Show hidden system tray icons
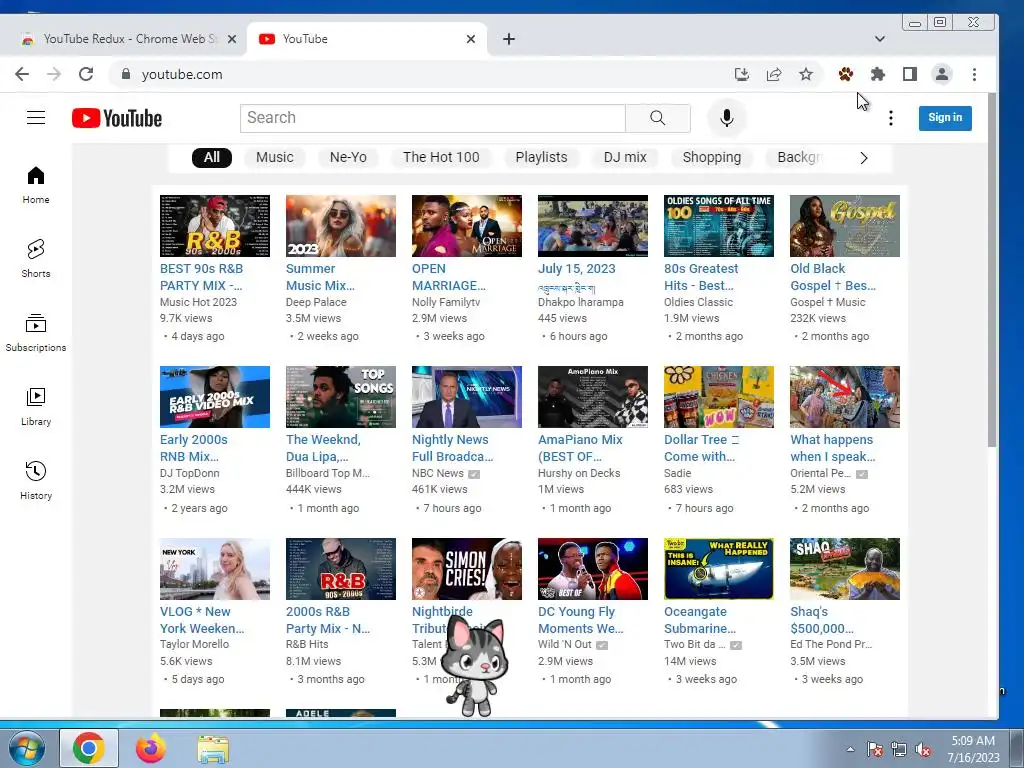The image size is (1024, 768). click(x=850, y=749)
